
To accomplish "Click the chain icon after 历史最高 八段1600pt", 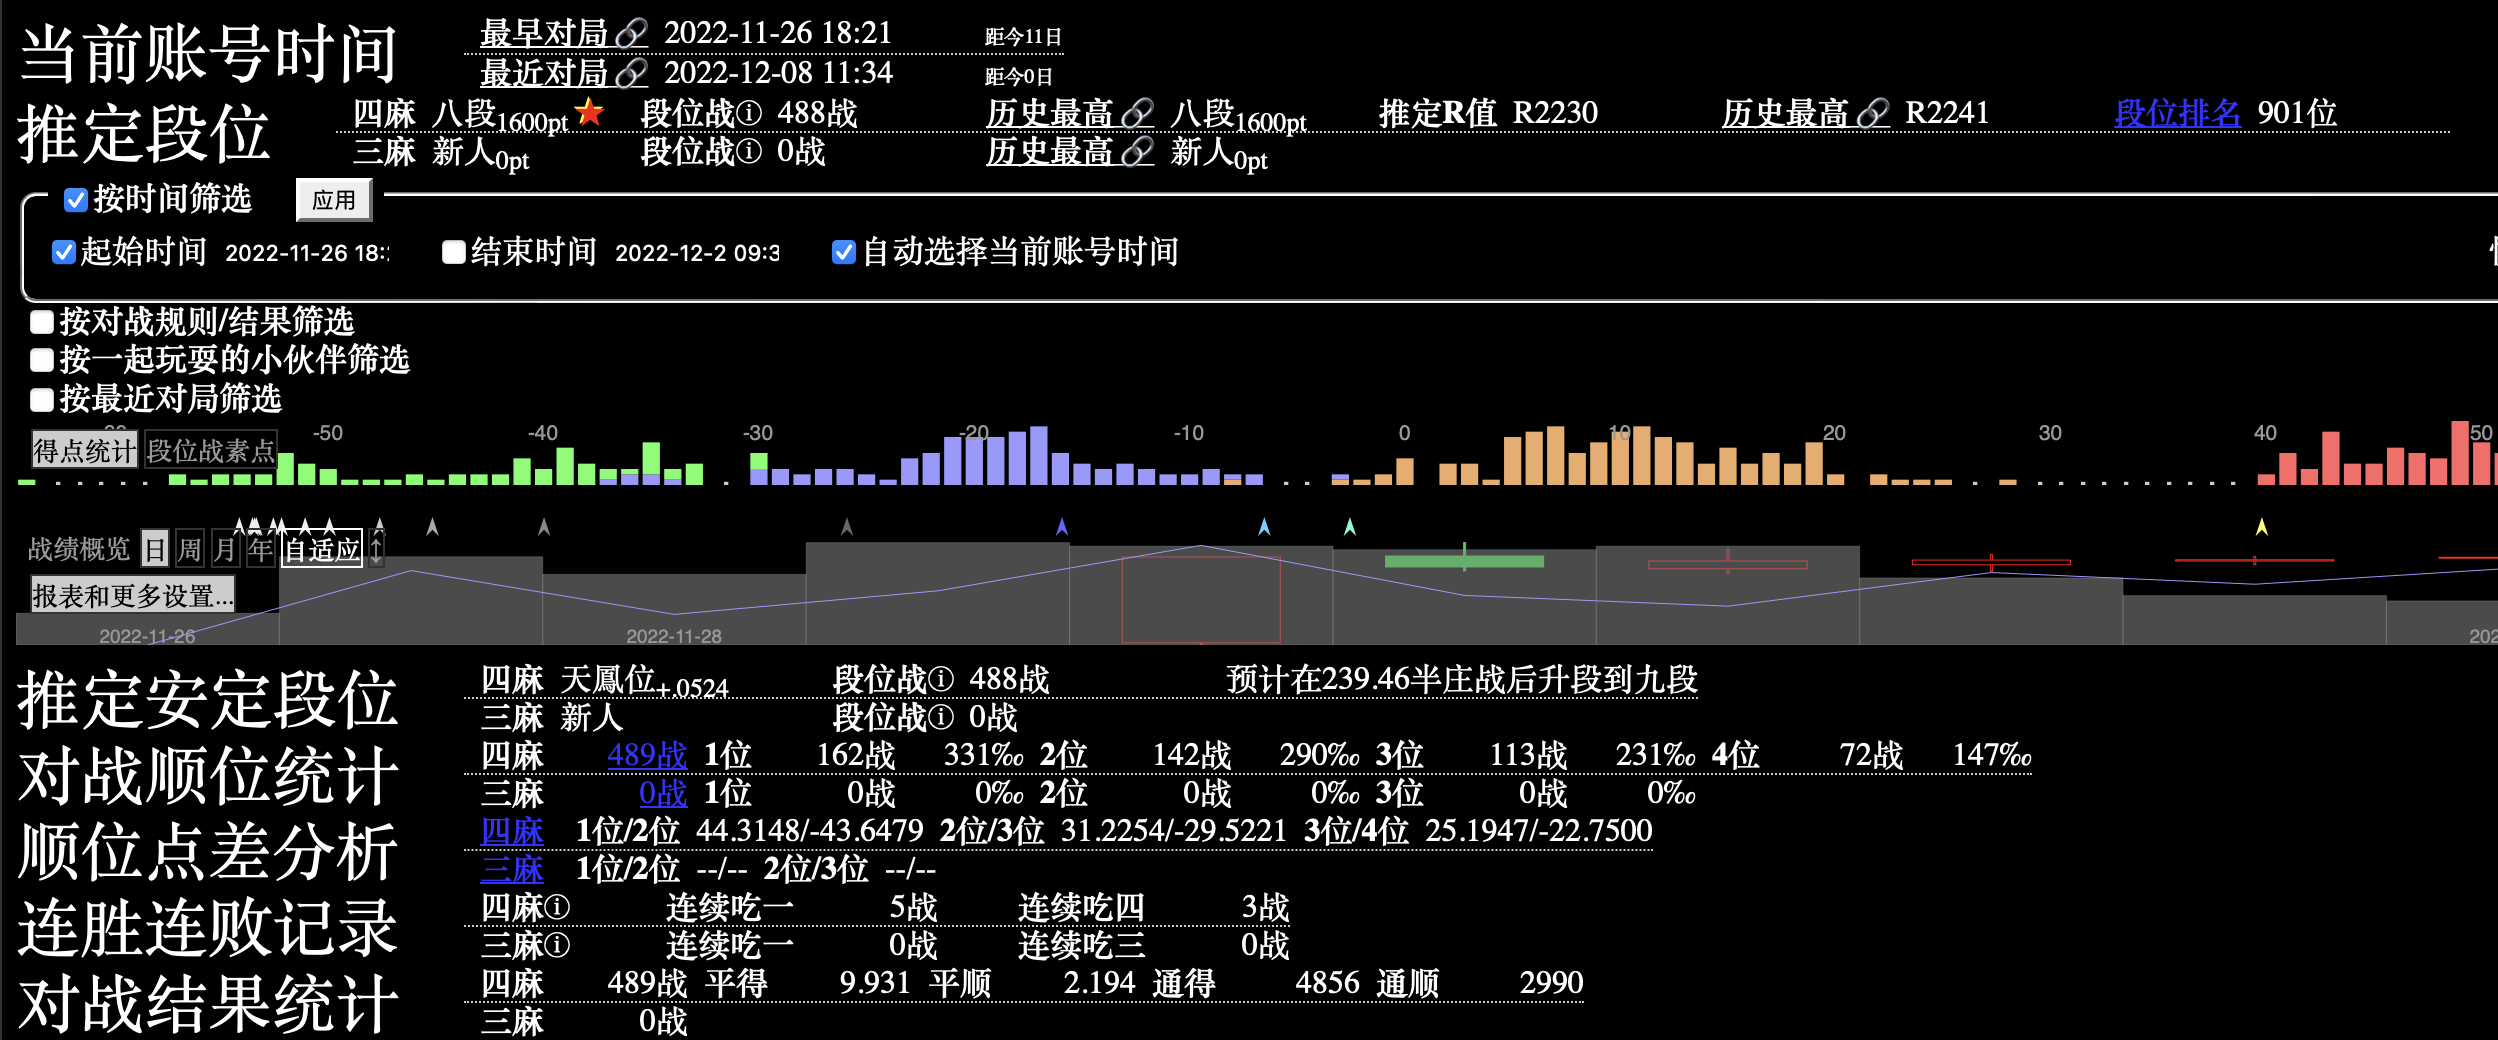I will click(x=1137, y=114).
